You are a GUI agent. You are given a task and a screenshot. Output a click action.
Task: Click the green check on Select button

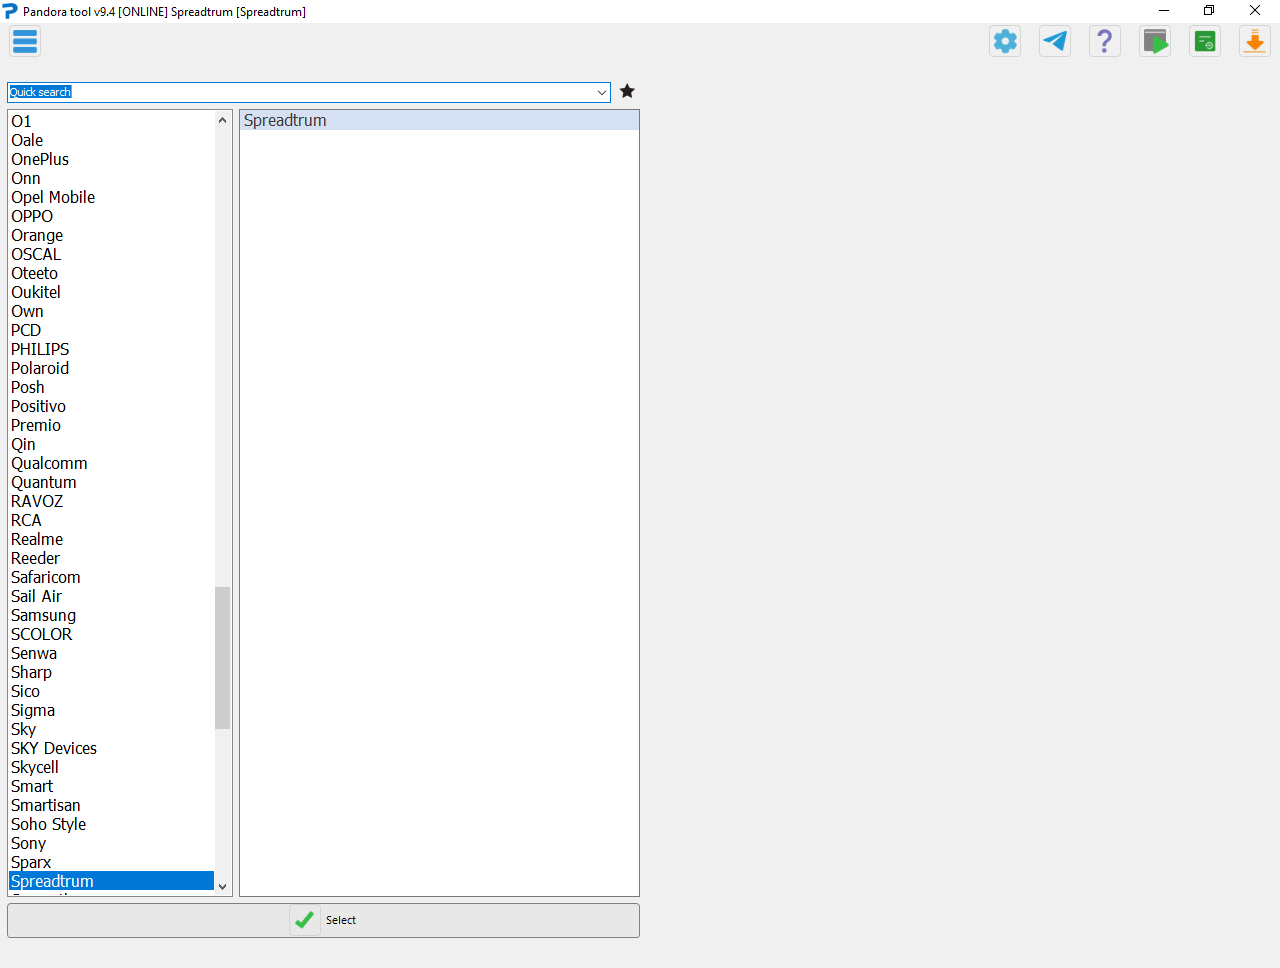(x=304, y=919)
